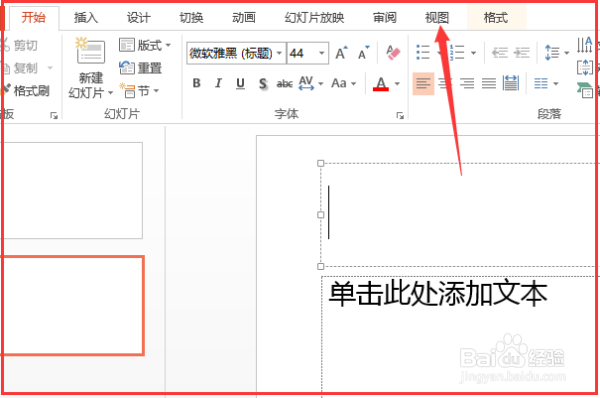Open the 设计 ribbon tab
Viewport: 600px width, 398px height.
pos(139,18)
